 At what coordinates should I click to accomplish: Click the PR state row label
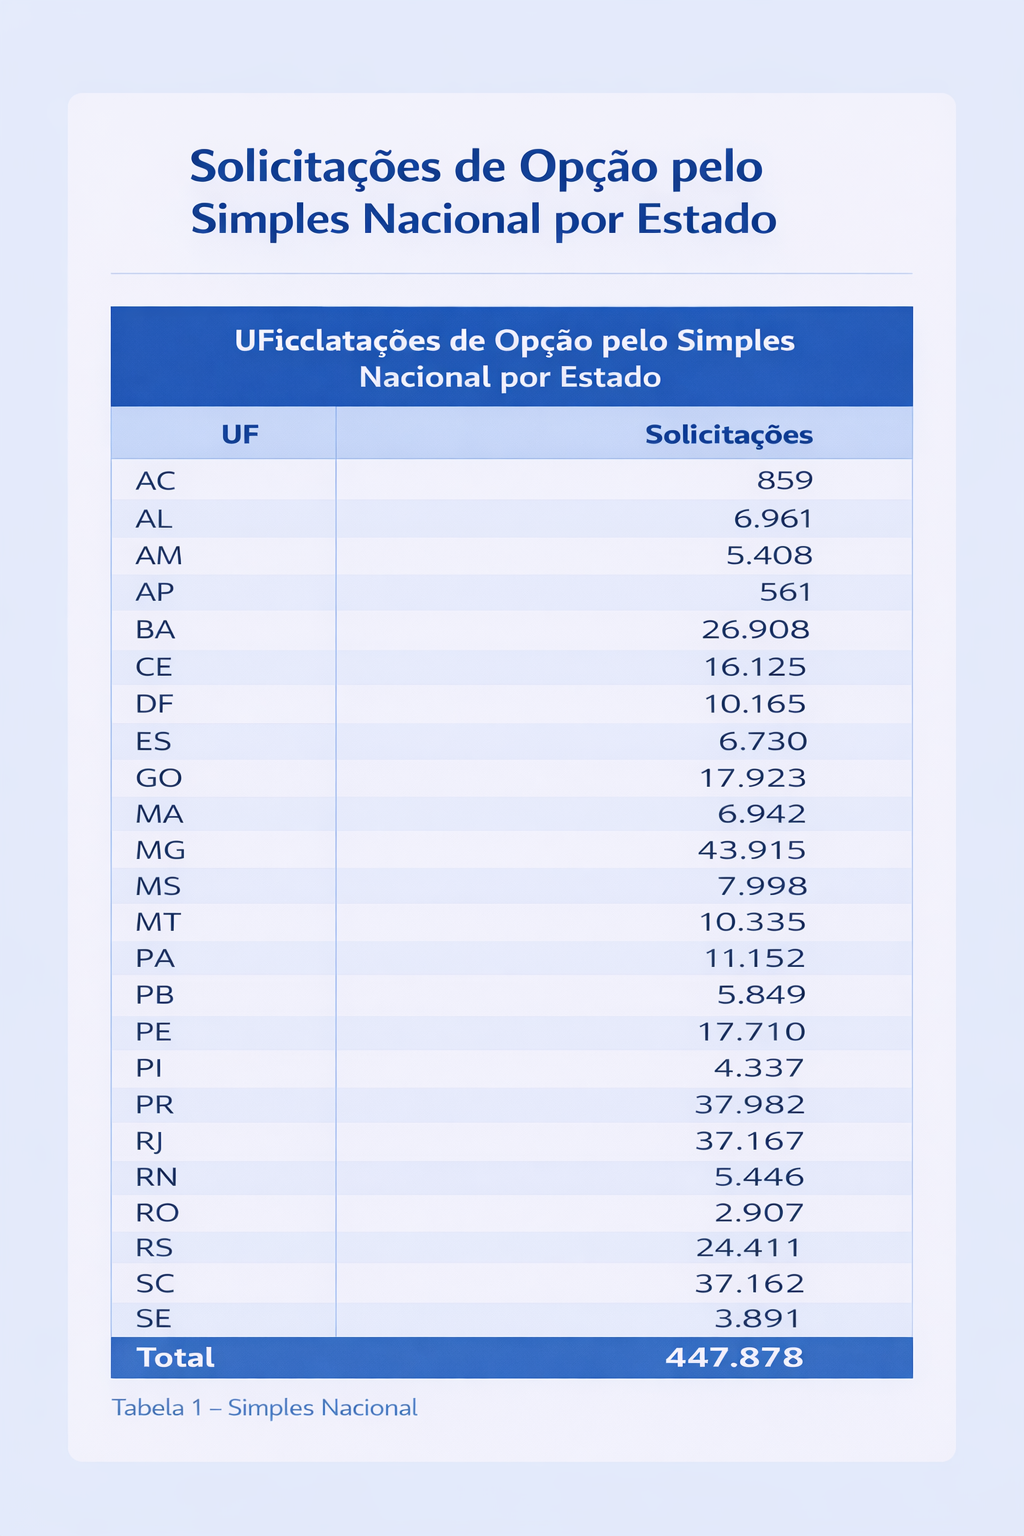155,1105
